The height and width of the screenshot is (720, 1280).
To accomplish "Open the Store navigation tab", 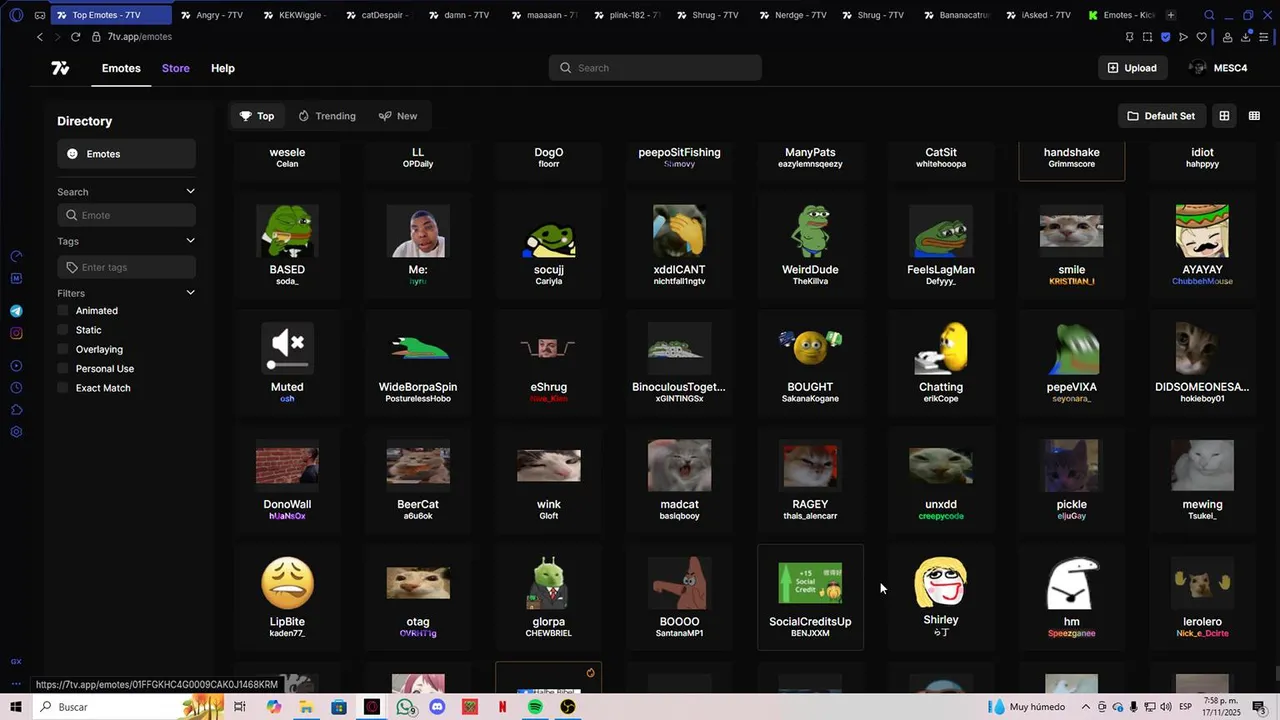I will tap(176, 68).
